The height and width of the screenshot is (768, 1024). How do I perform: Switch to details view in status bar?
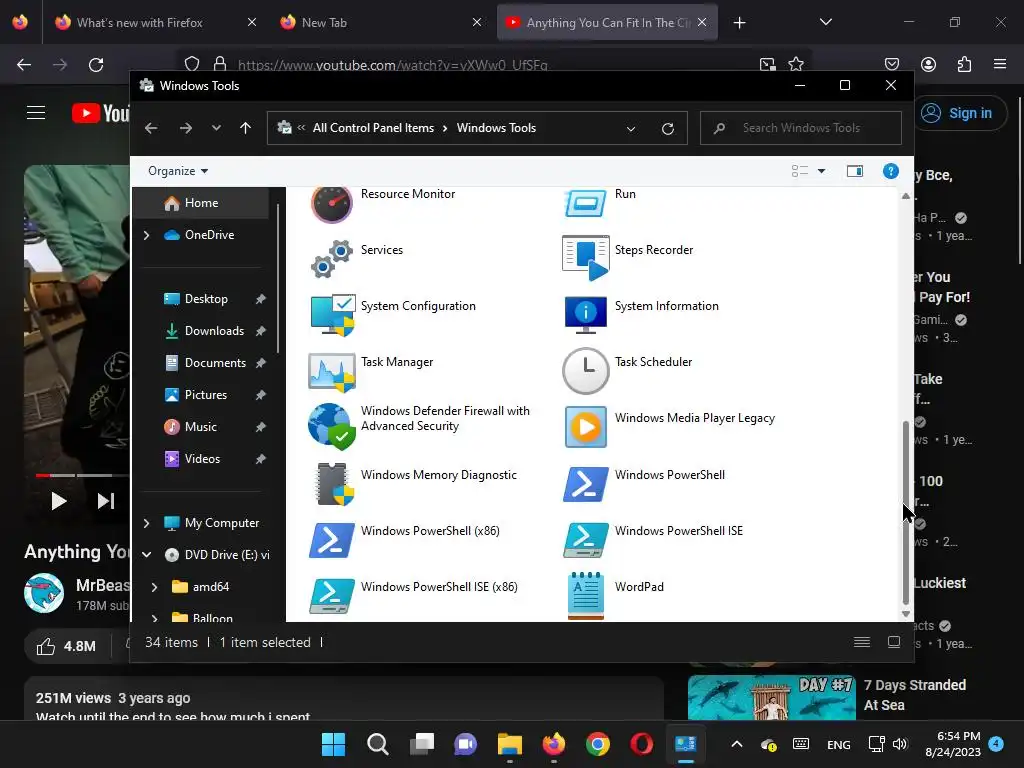[862, 642]
